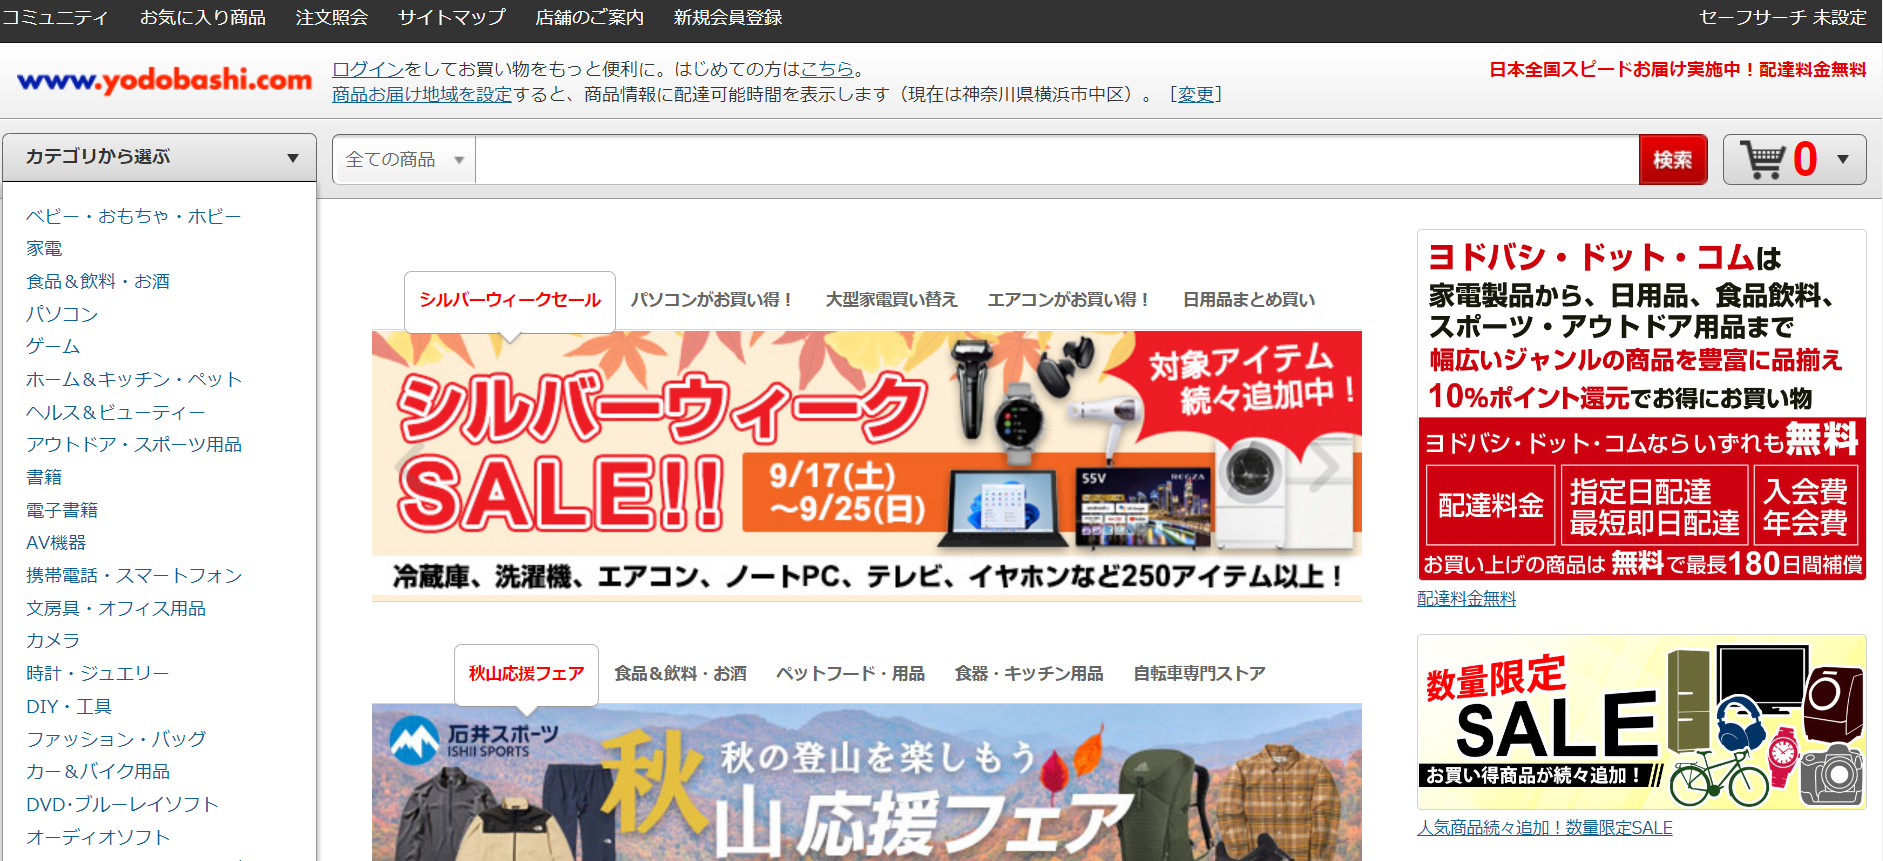Click 商品お届け地域を設定 link
1883x861 pixels.
[x=422, y=94]
